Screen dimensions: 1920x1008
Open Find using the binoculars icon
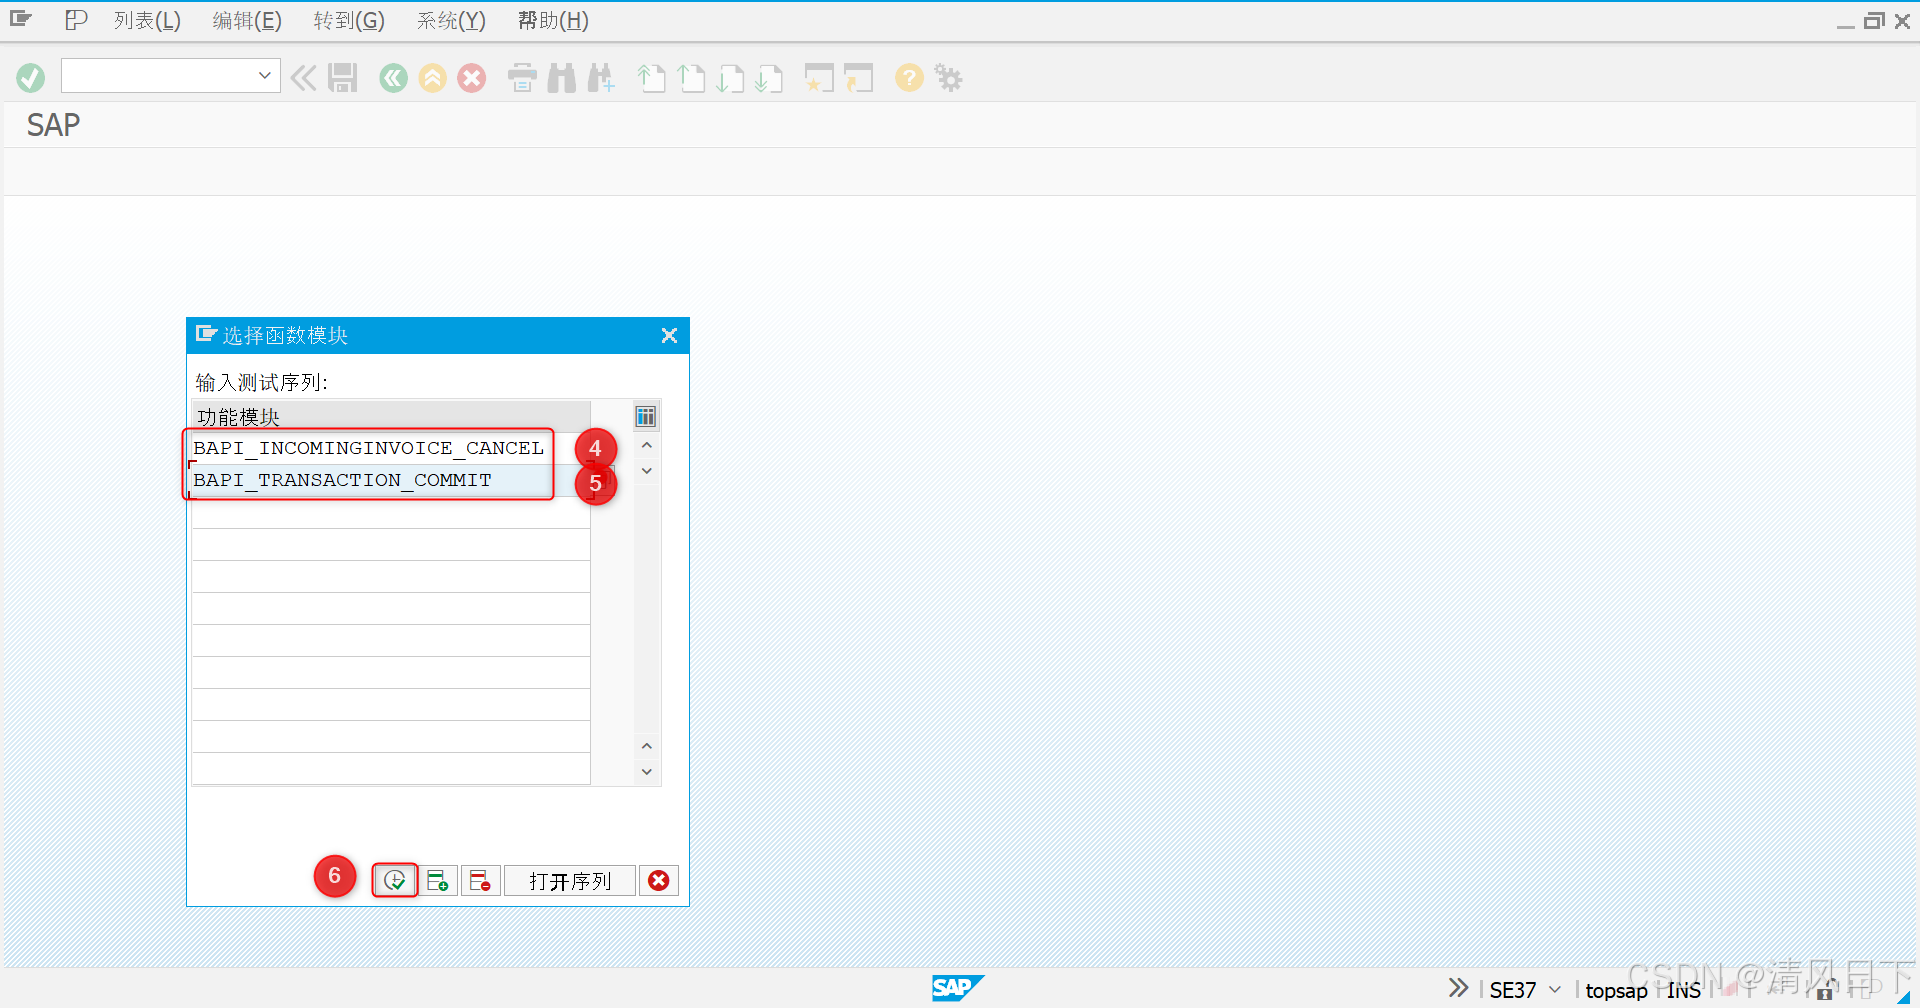562,77
